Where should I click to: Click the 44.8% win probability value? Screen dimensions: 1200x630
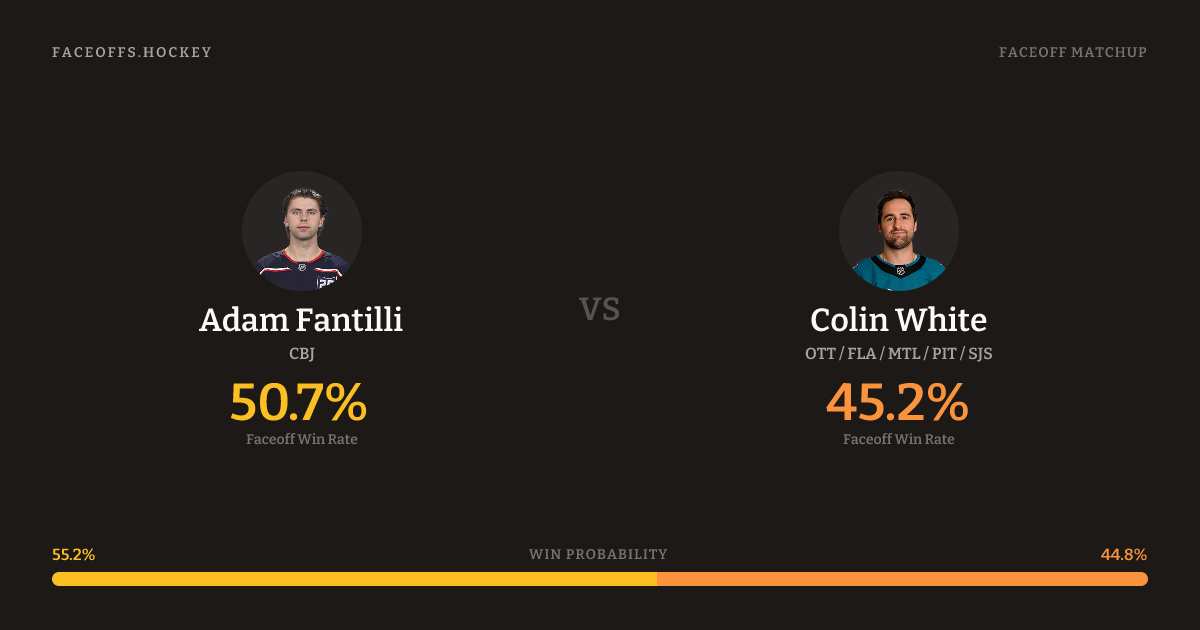click(1124, 554)
